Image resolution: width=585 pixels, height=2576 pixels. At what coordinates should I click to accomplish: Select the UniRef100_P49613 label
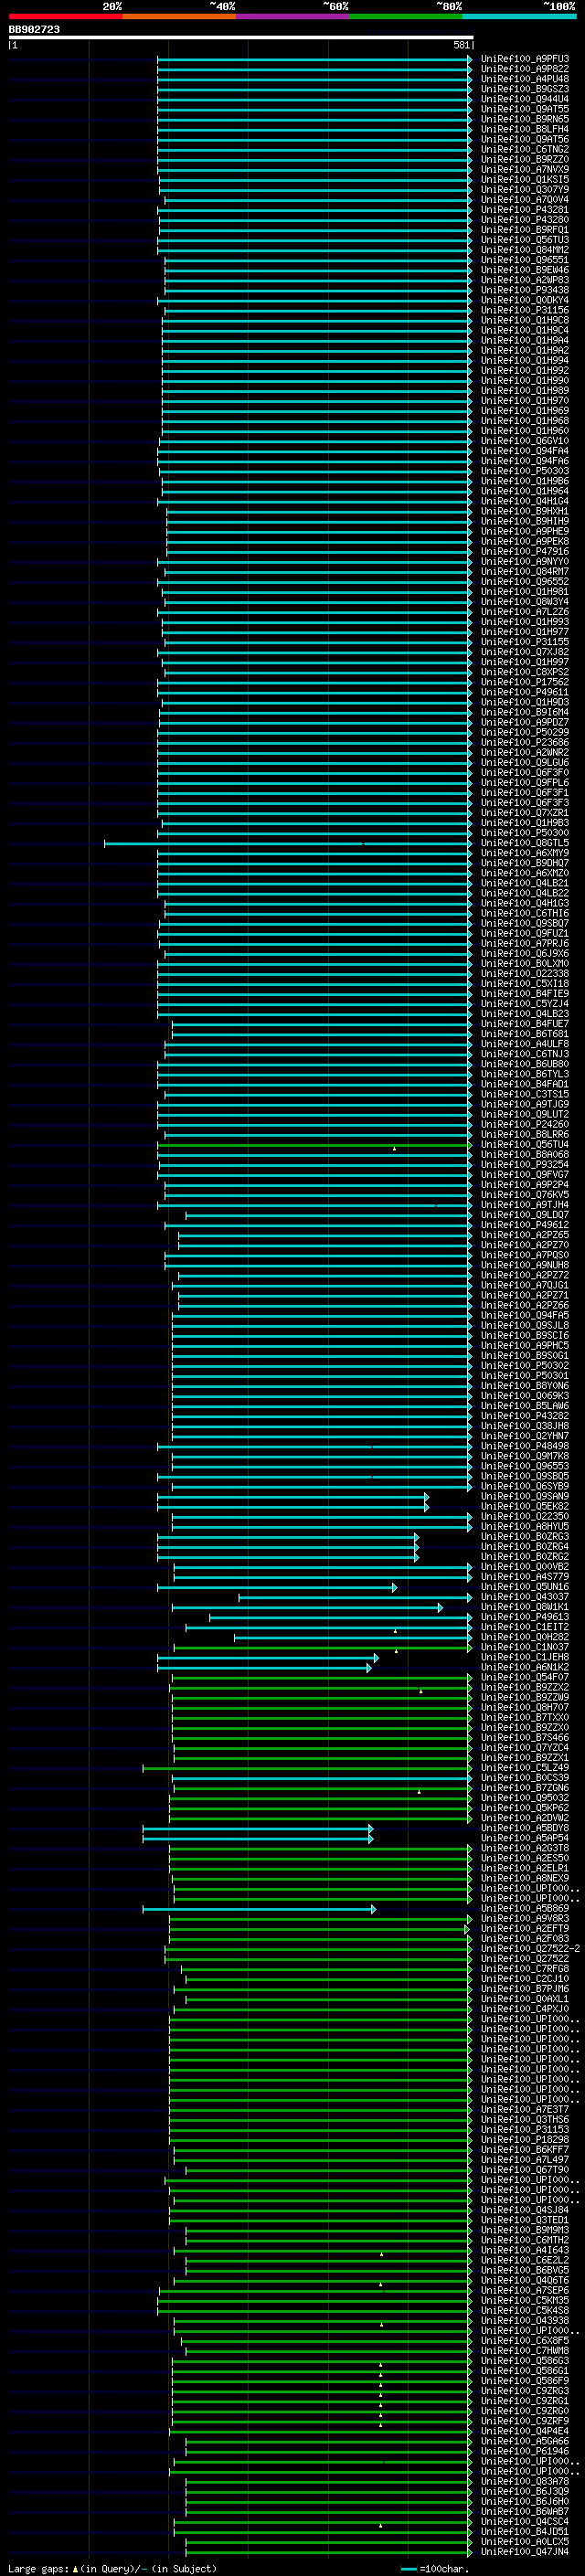pyautogui.click(x=524, y=1617)
